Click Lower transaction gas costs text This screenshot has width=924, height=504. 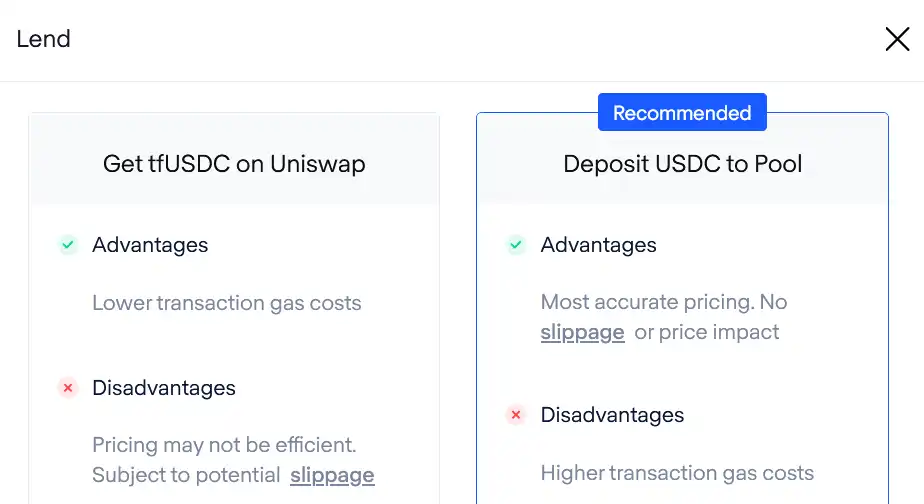click(x=227, y=303)
